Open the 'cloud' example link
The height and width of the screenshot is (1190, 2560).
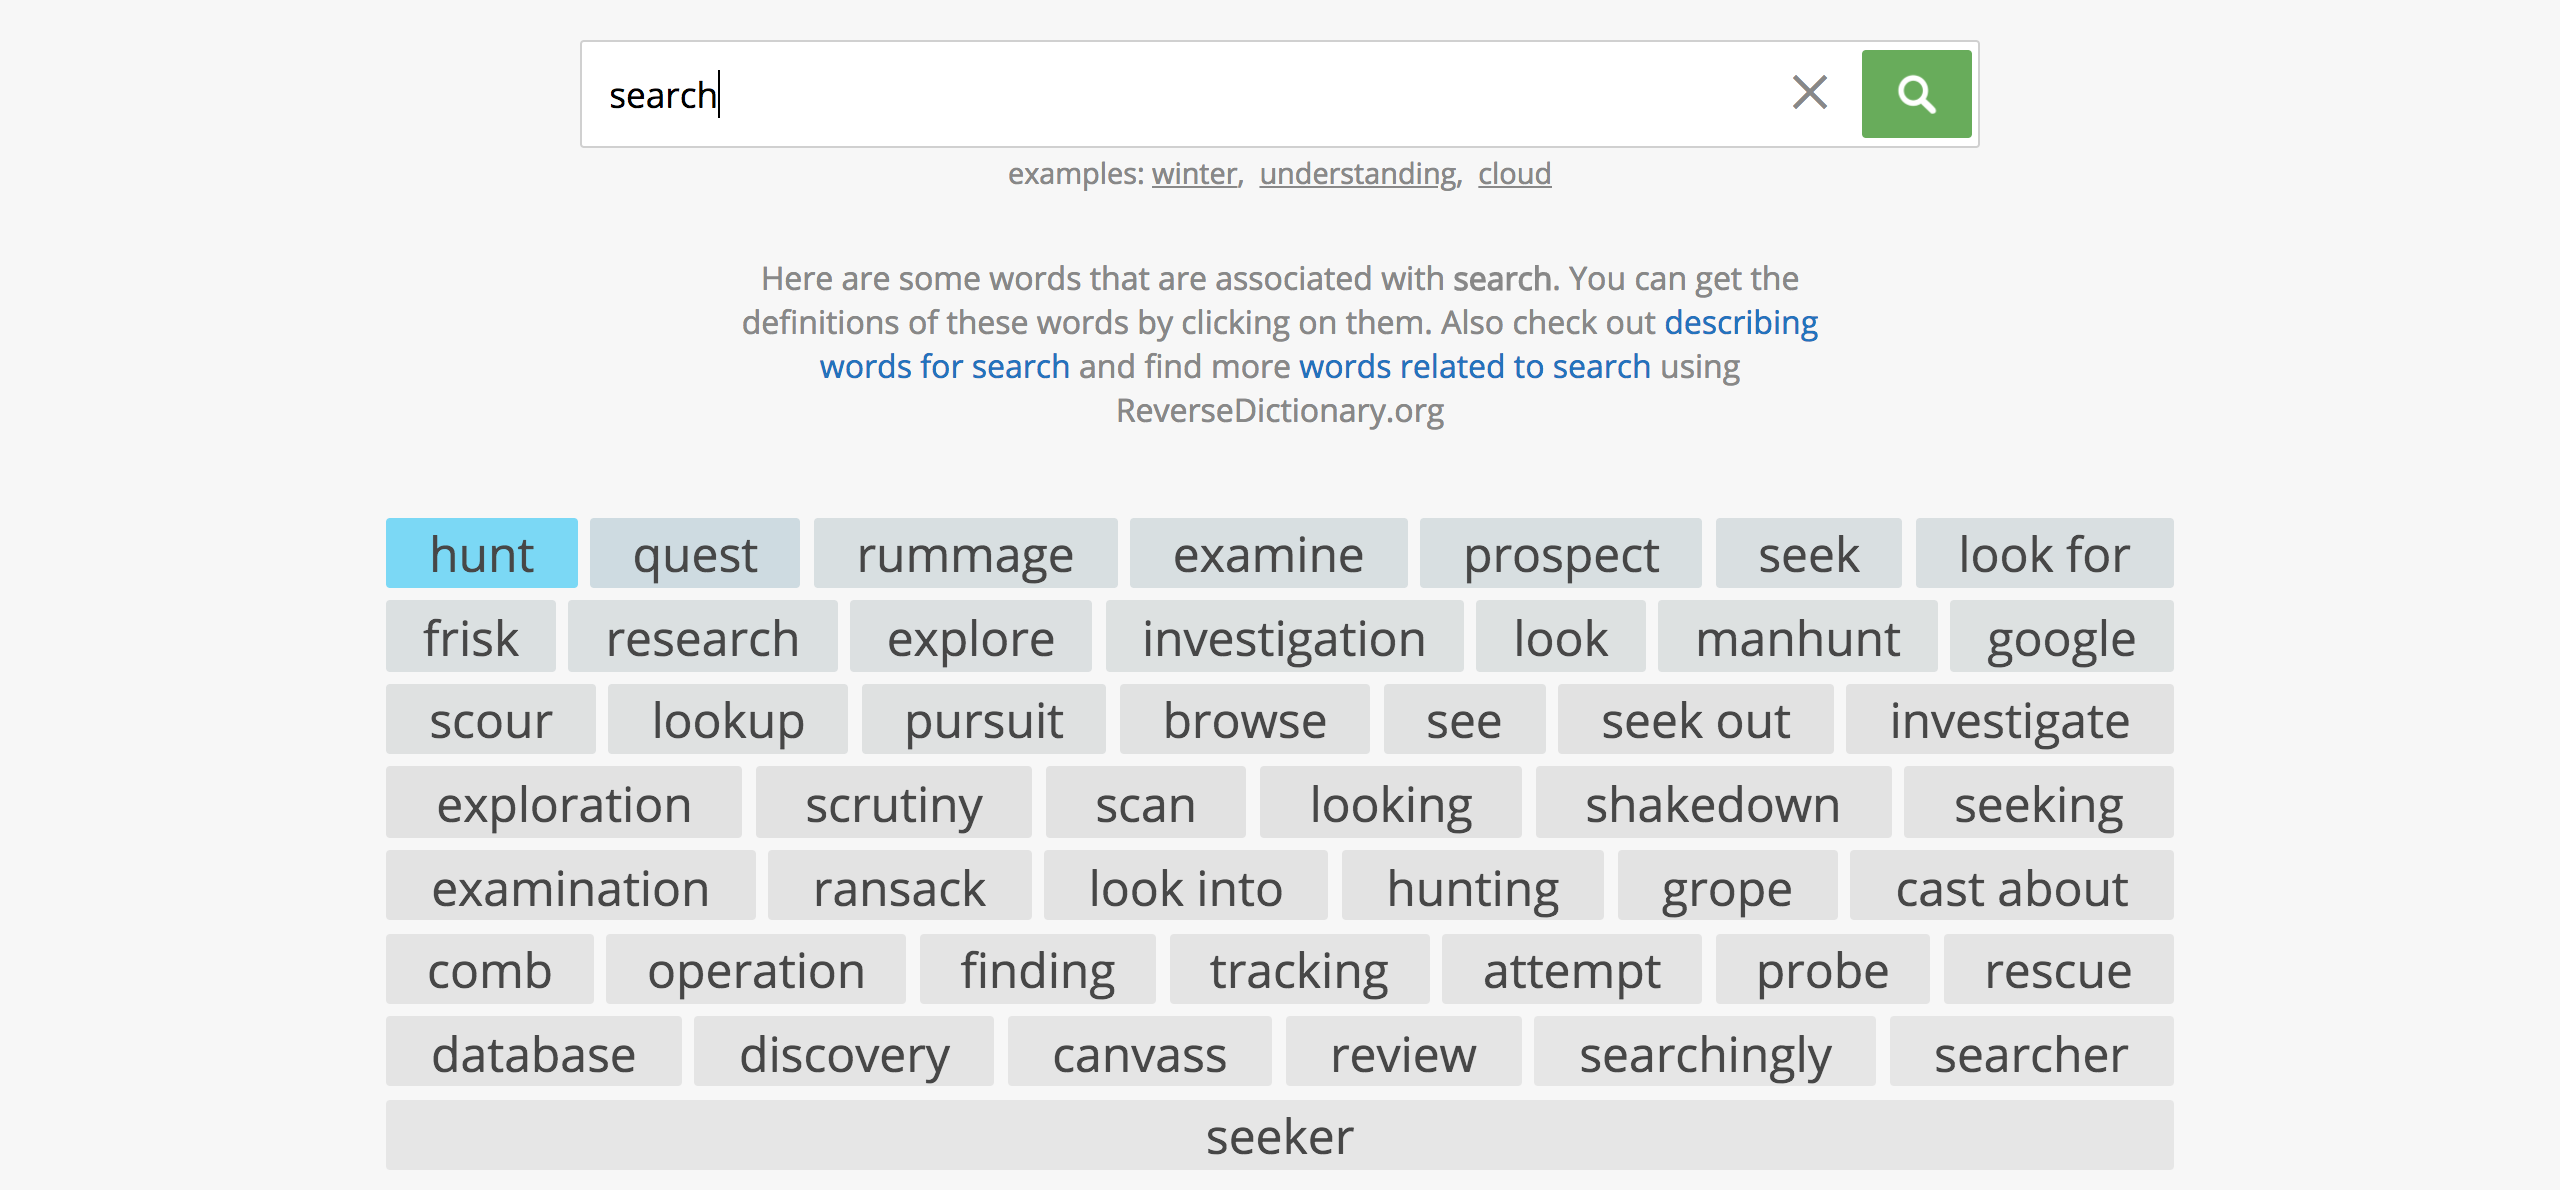[1514, 174]
